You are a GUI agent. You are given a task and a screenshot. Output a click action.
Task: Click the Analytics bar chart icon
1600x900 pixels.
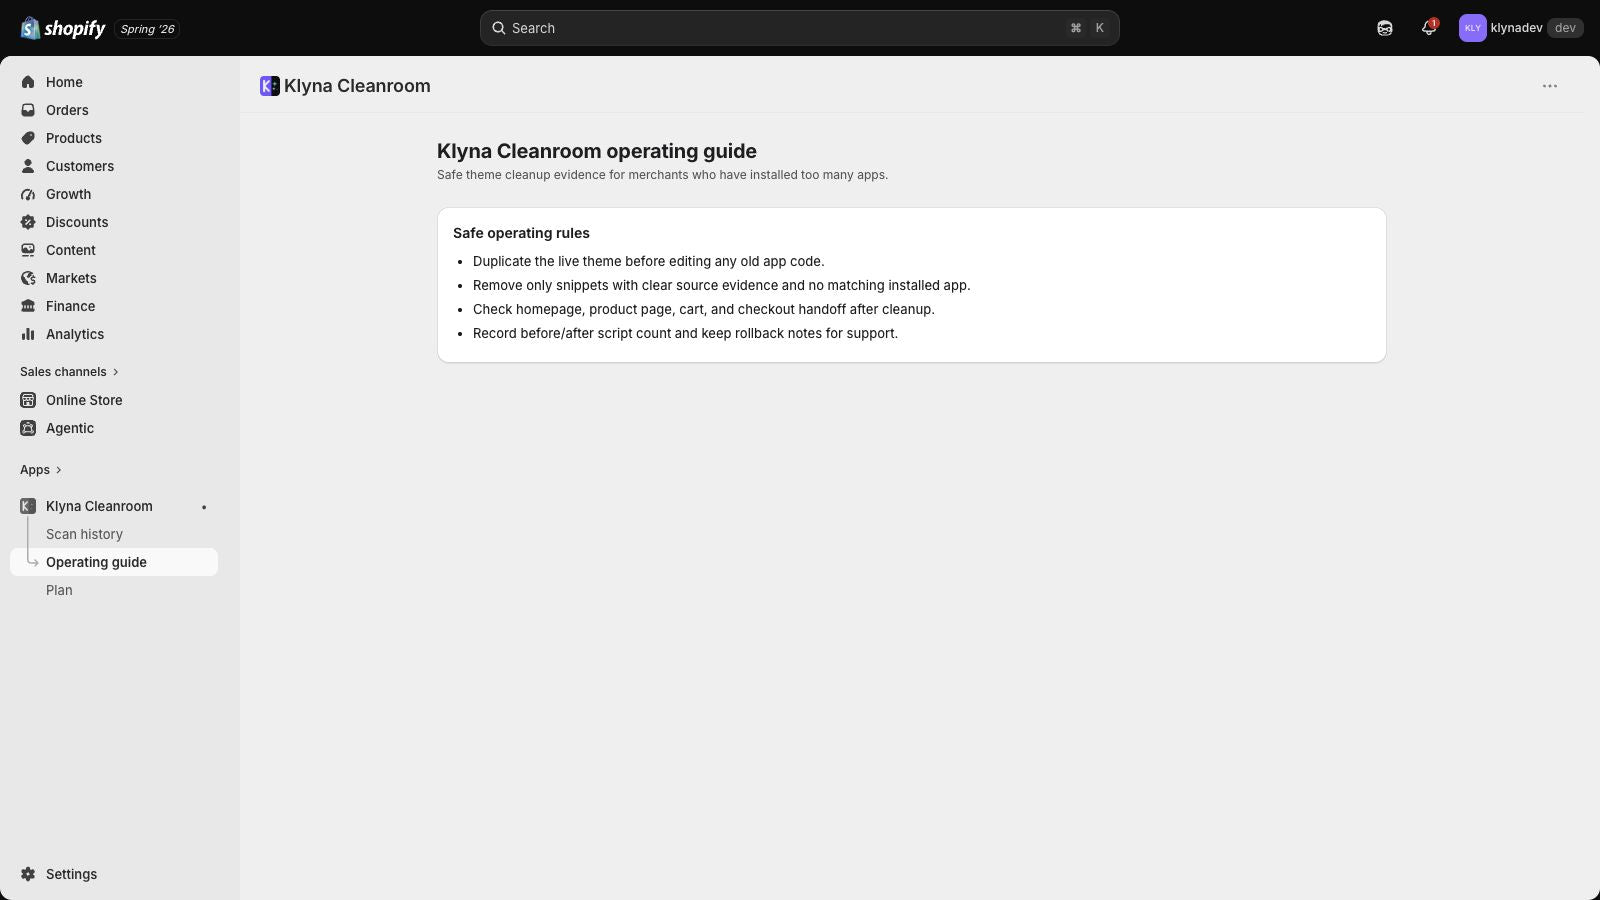28,334
